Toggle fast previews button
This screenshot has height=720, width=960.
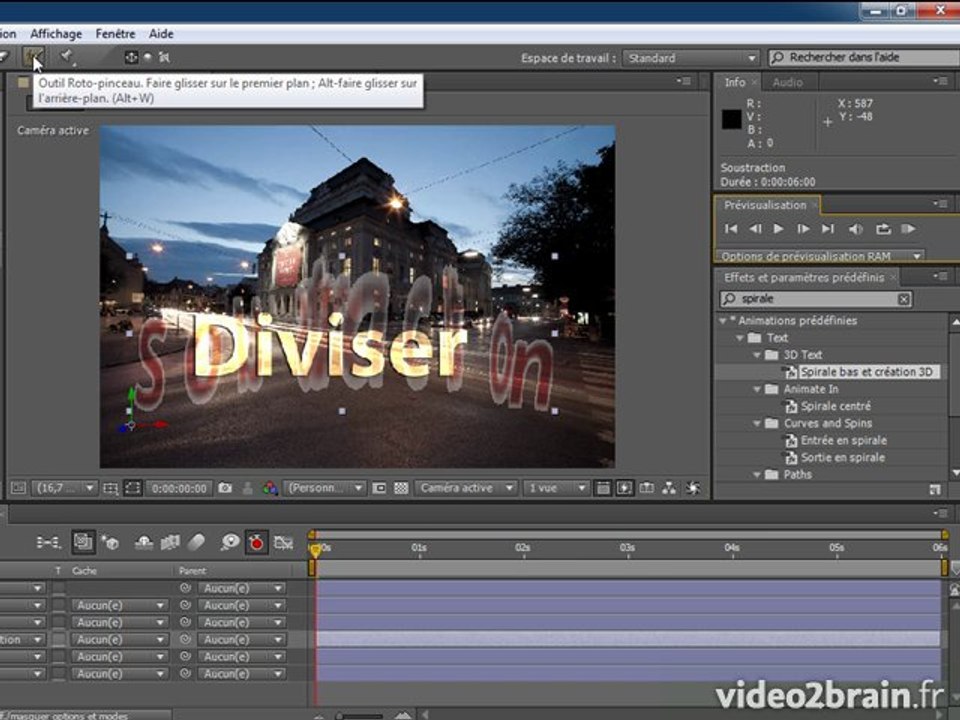click(624, 488)
